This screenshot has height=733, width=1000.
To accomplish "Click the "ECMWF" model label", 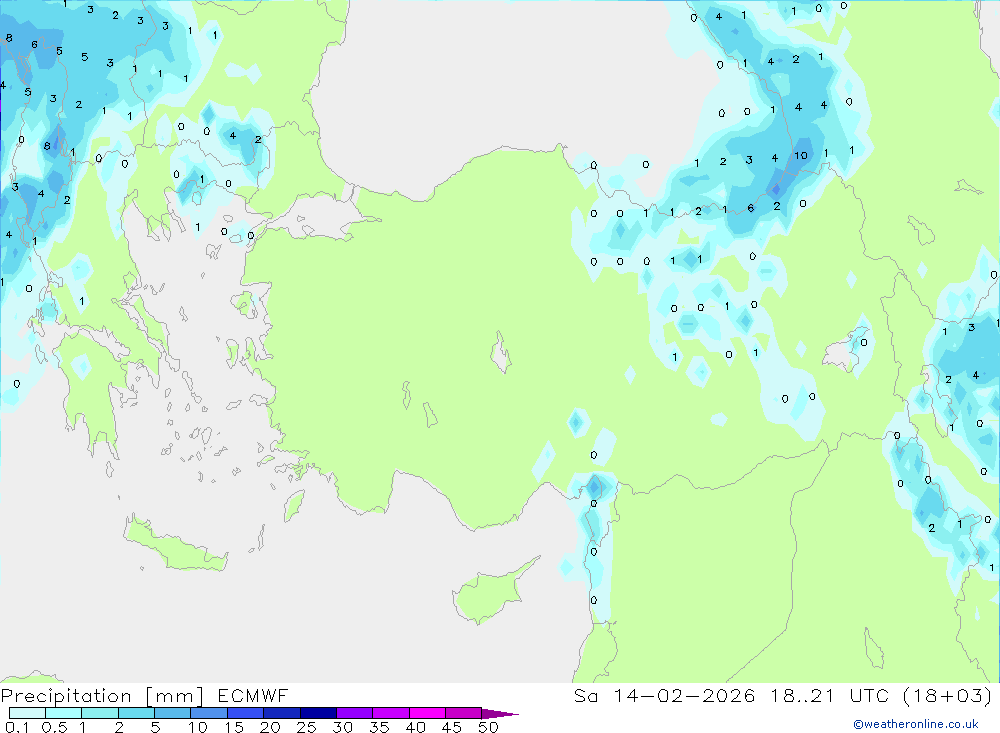I will 253,695.
